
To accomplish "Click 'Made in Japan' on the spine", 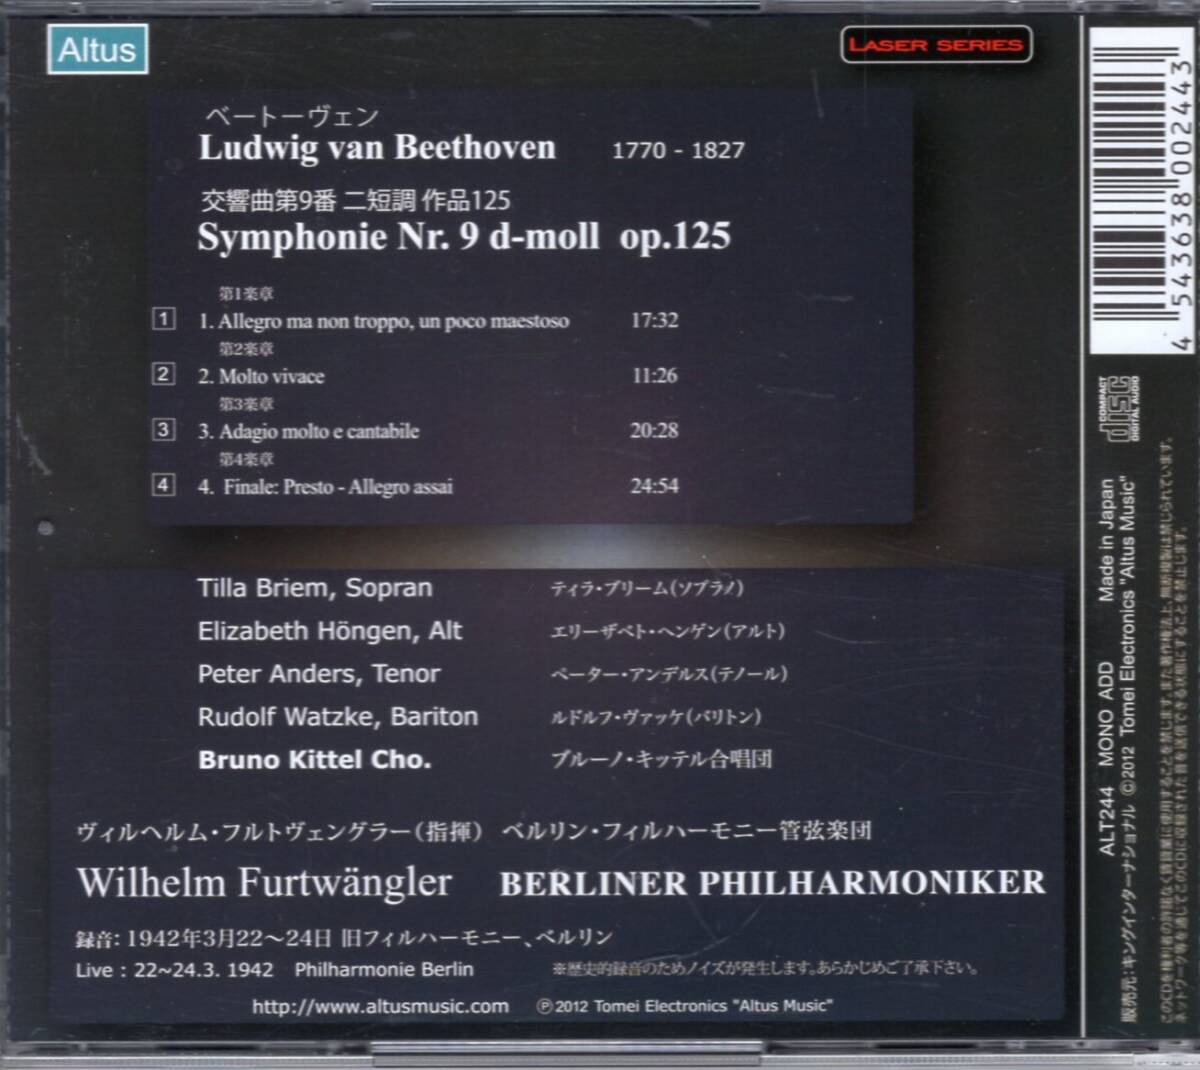I will (1106, 539).
